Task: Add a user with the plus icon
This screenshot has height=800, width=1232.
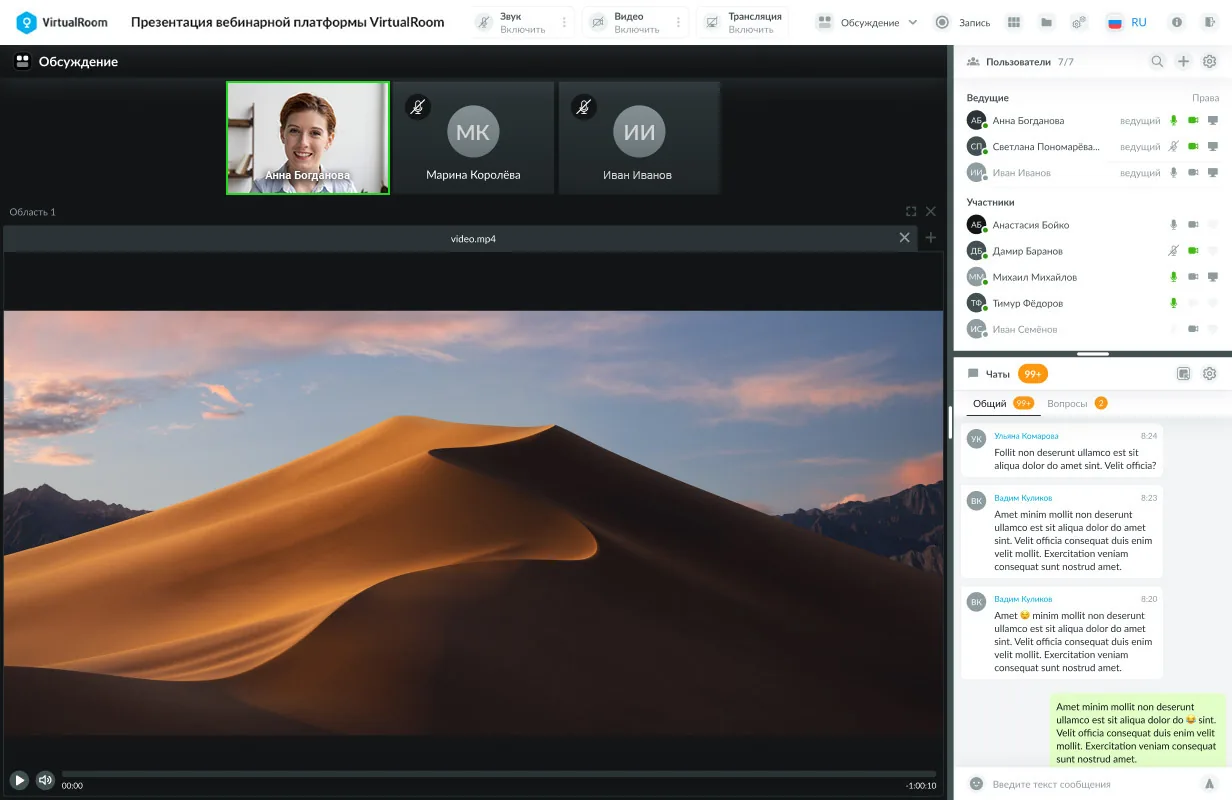Action: 1183,62
